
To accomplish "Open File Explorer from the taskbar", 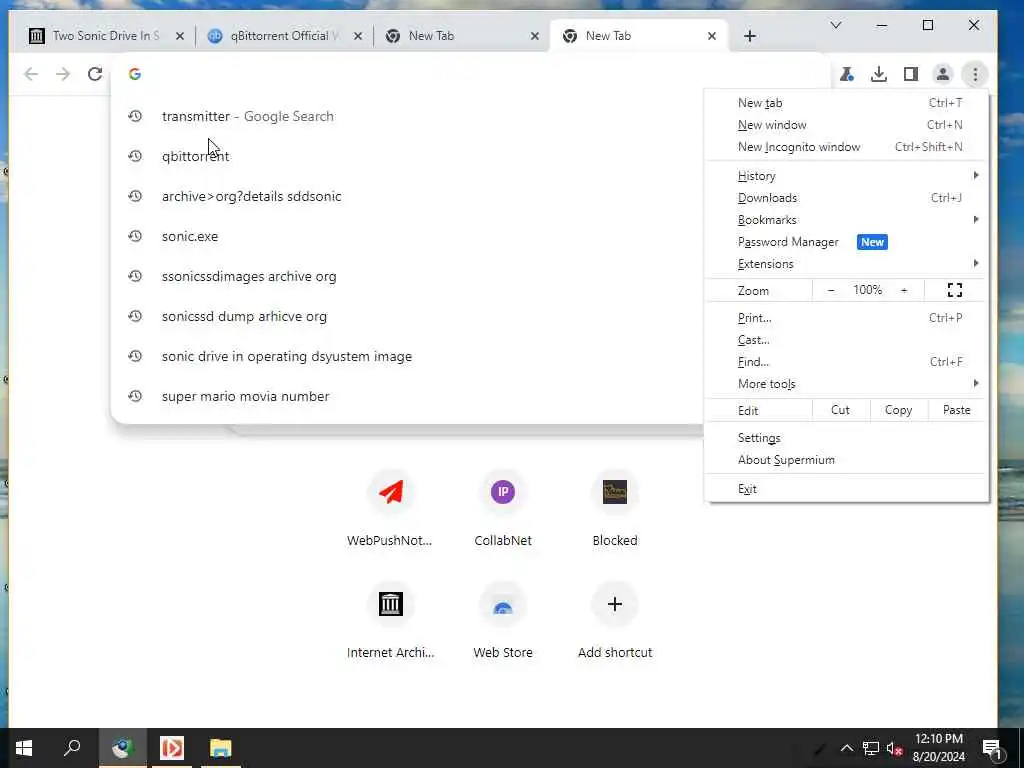I will [221, 748].
